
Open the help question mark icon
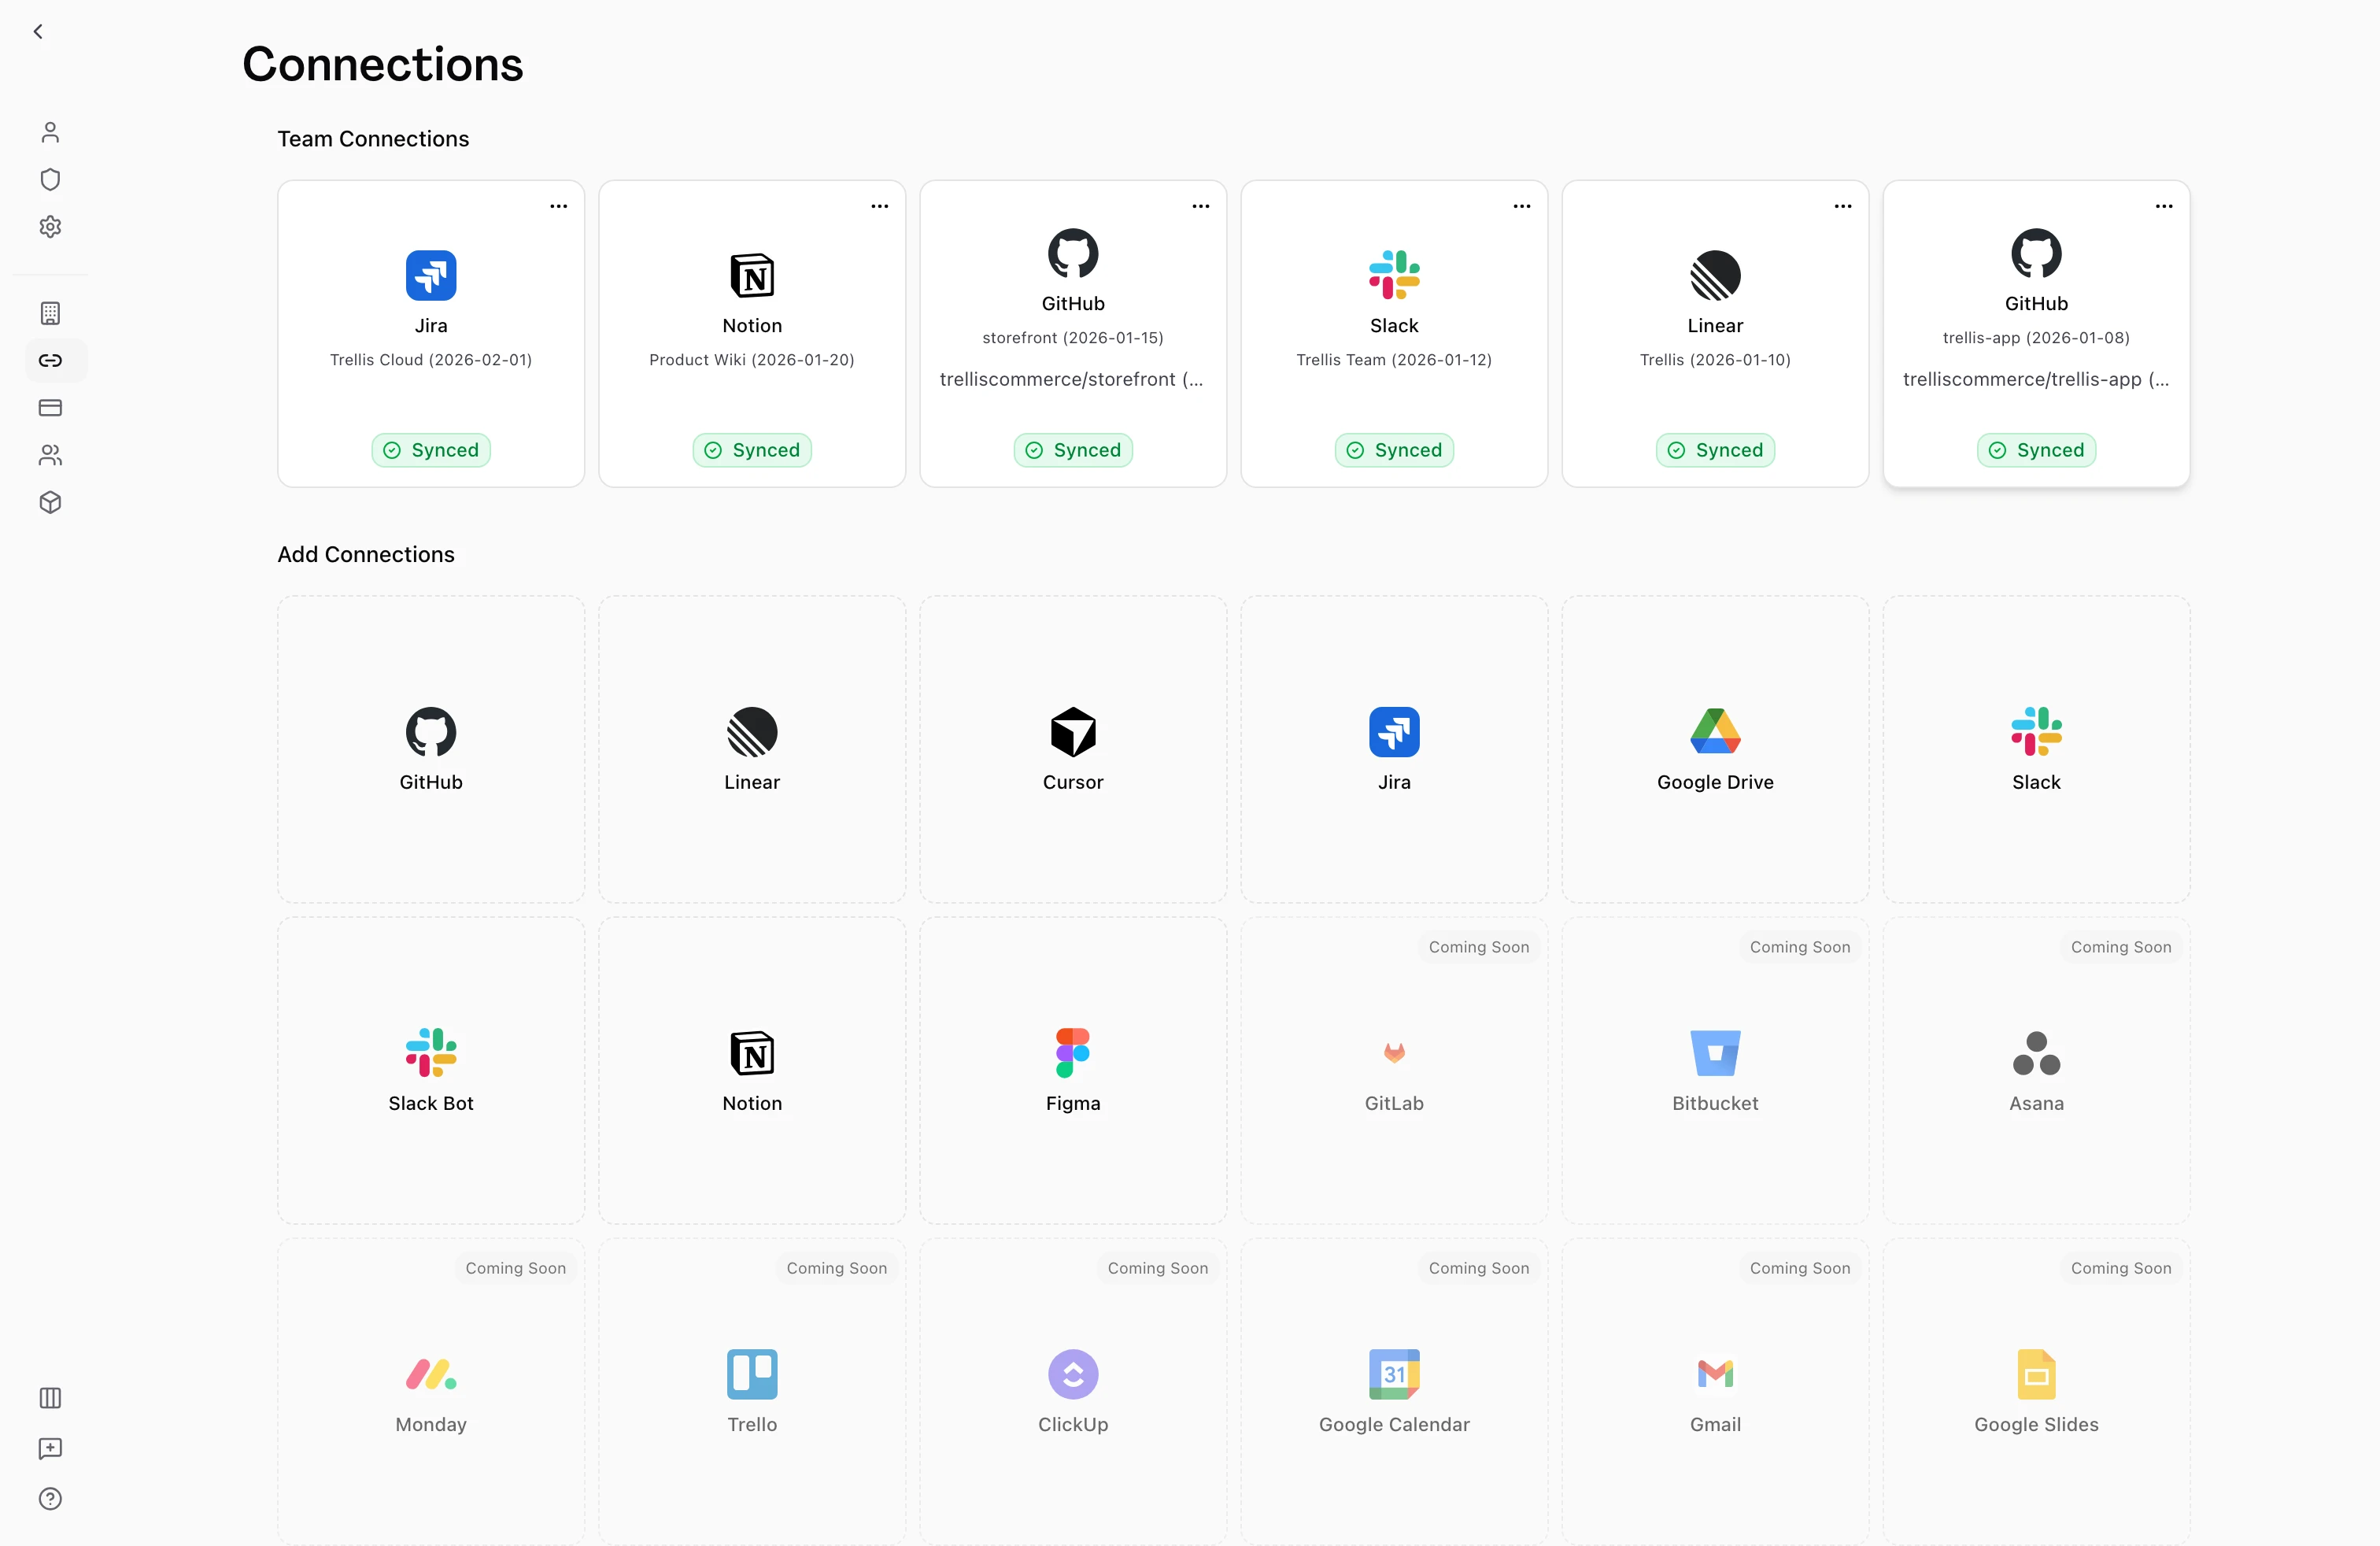click(50, 1498)
